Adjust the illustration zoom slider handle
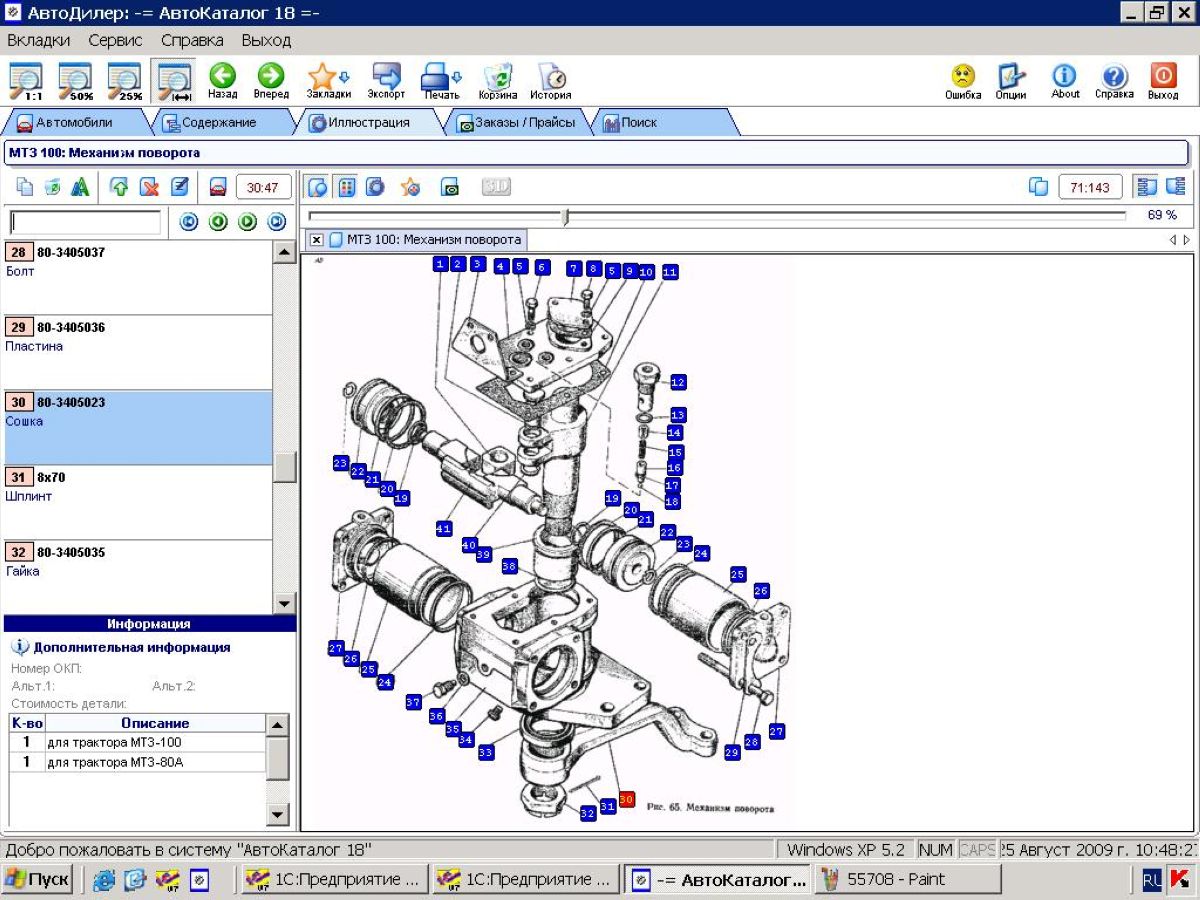The image size is (1200, 900). [566, 216]
